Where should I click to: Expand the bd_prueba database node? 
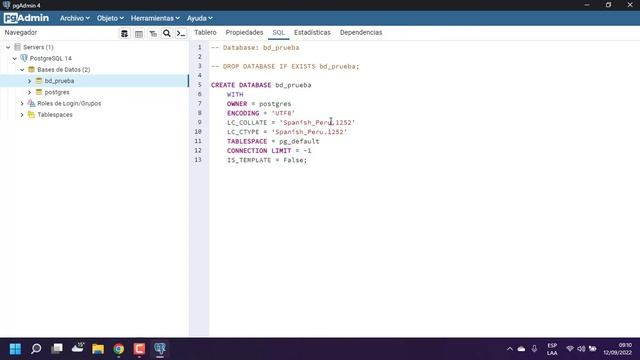pyautogui.click(x=29, y=81)
